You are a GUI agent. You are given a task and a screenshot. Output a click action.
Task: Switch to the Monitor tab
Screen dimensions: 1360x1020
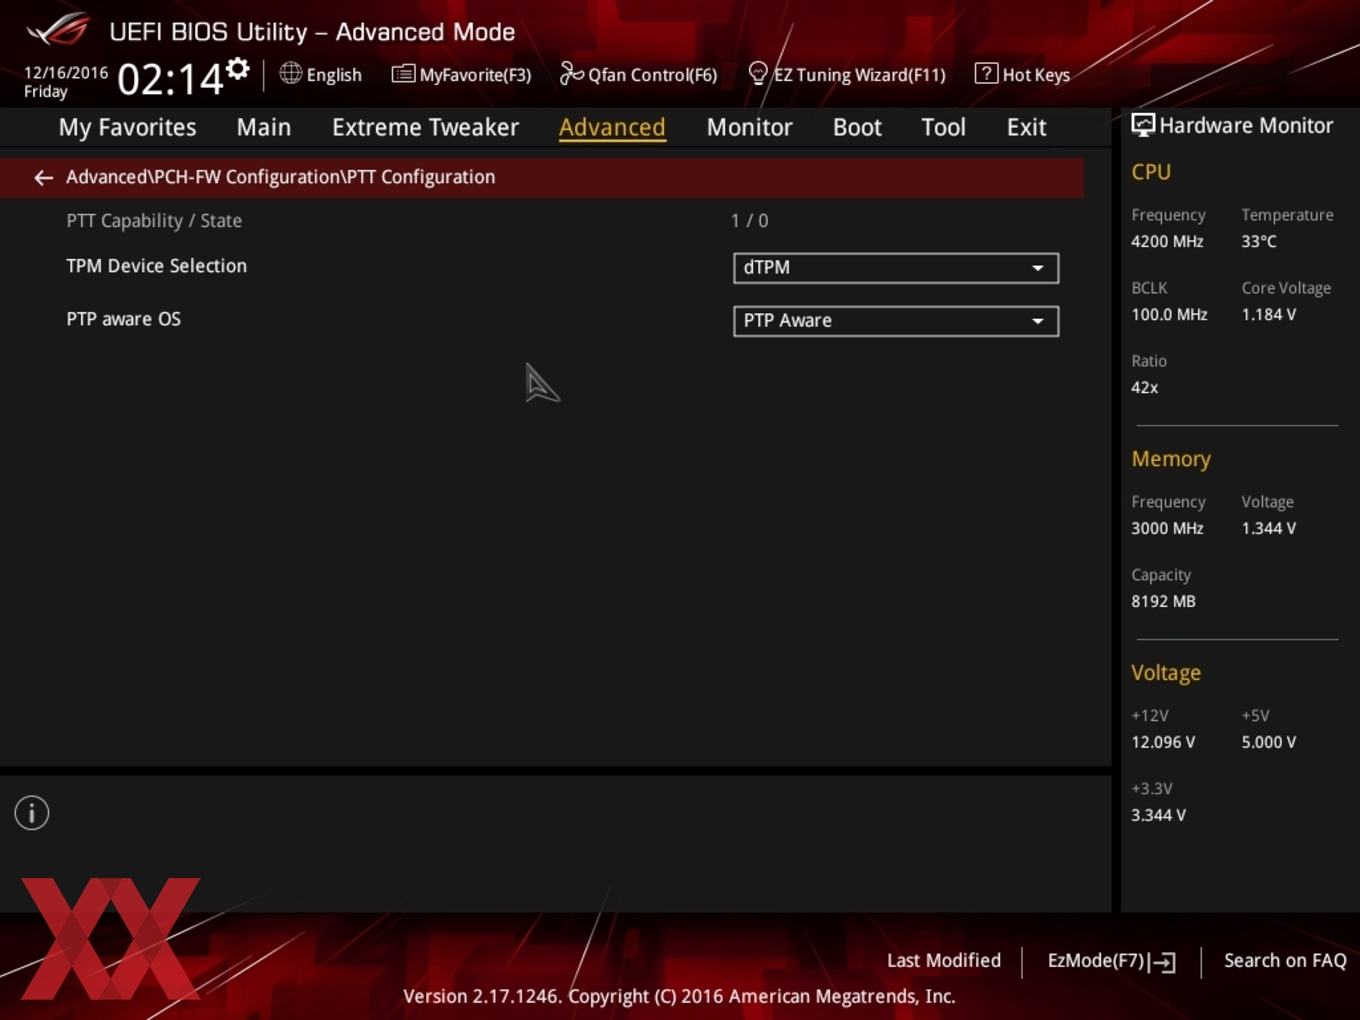pos(749,127)
